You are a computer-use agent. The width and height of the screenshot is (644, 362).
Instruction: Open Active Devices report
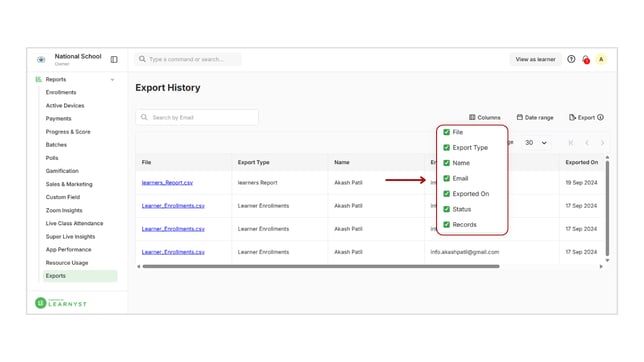(x=65, y=106)
